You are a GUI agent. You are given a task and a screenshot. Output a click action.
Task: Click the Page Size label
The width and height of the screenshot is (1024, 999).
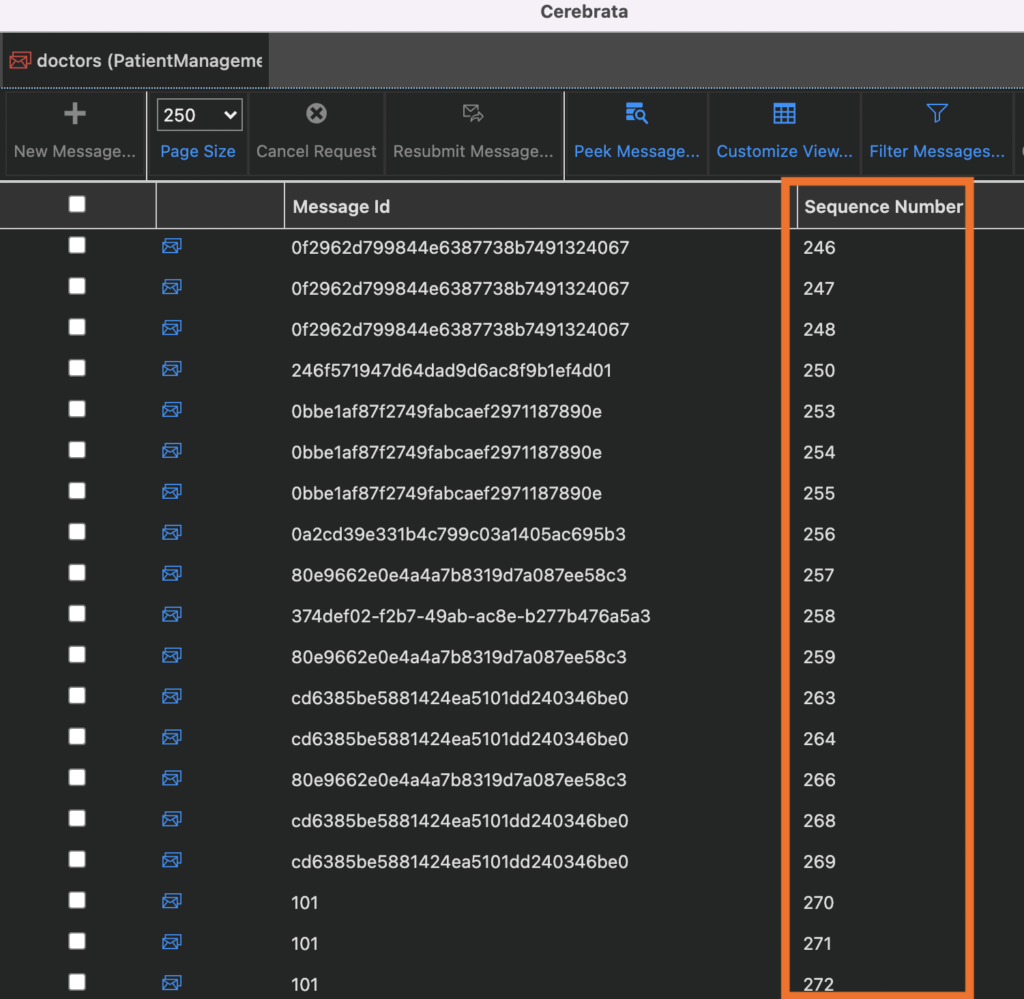[x=198, y=151]
